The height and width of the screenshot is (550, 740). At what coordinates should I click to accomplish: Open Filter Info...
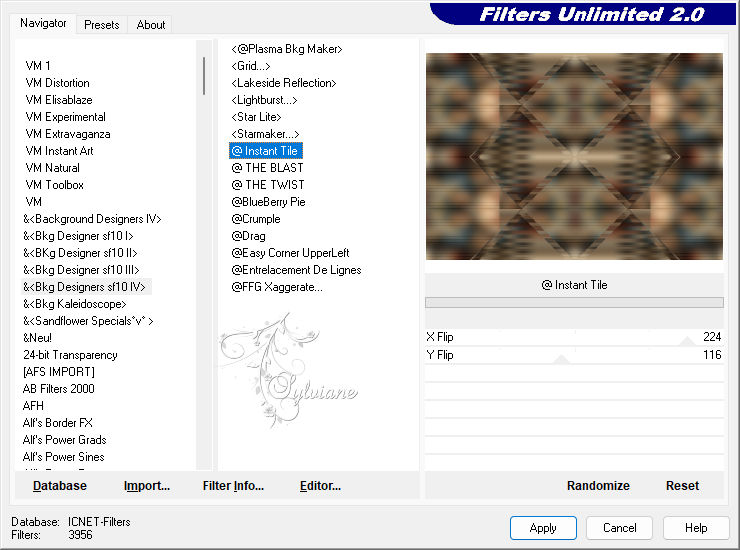click(x=233, y=485)
